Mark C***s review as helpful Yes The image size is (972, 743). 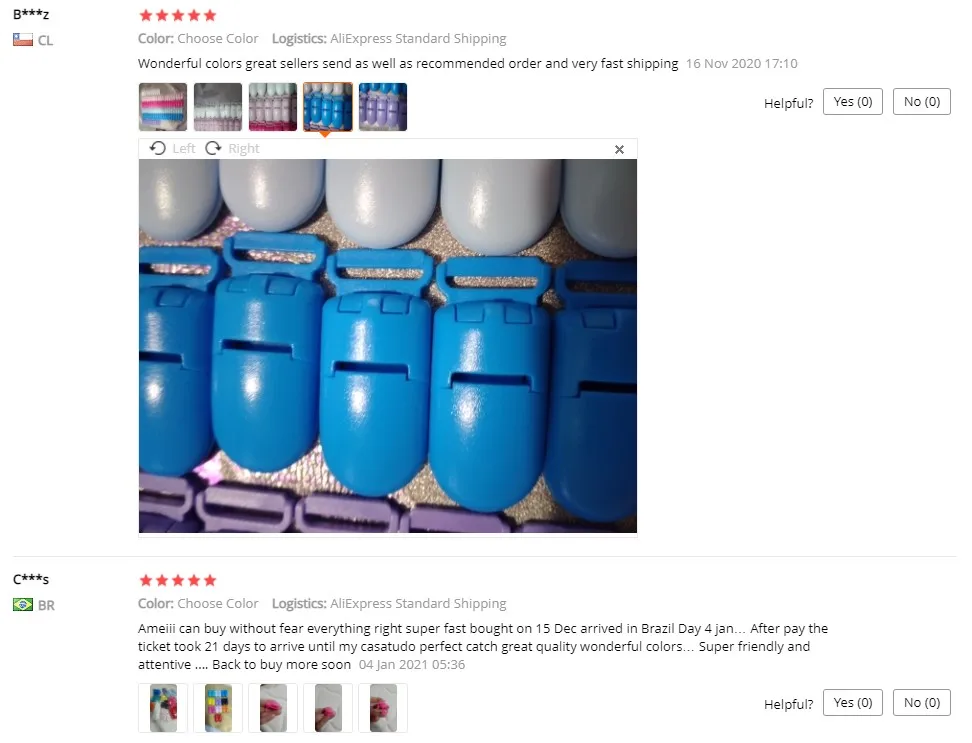853,703
